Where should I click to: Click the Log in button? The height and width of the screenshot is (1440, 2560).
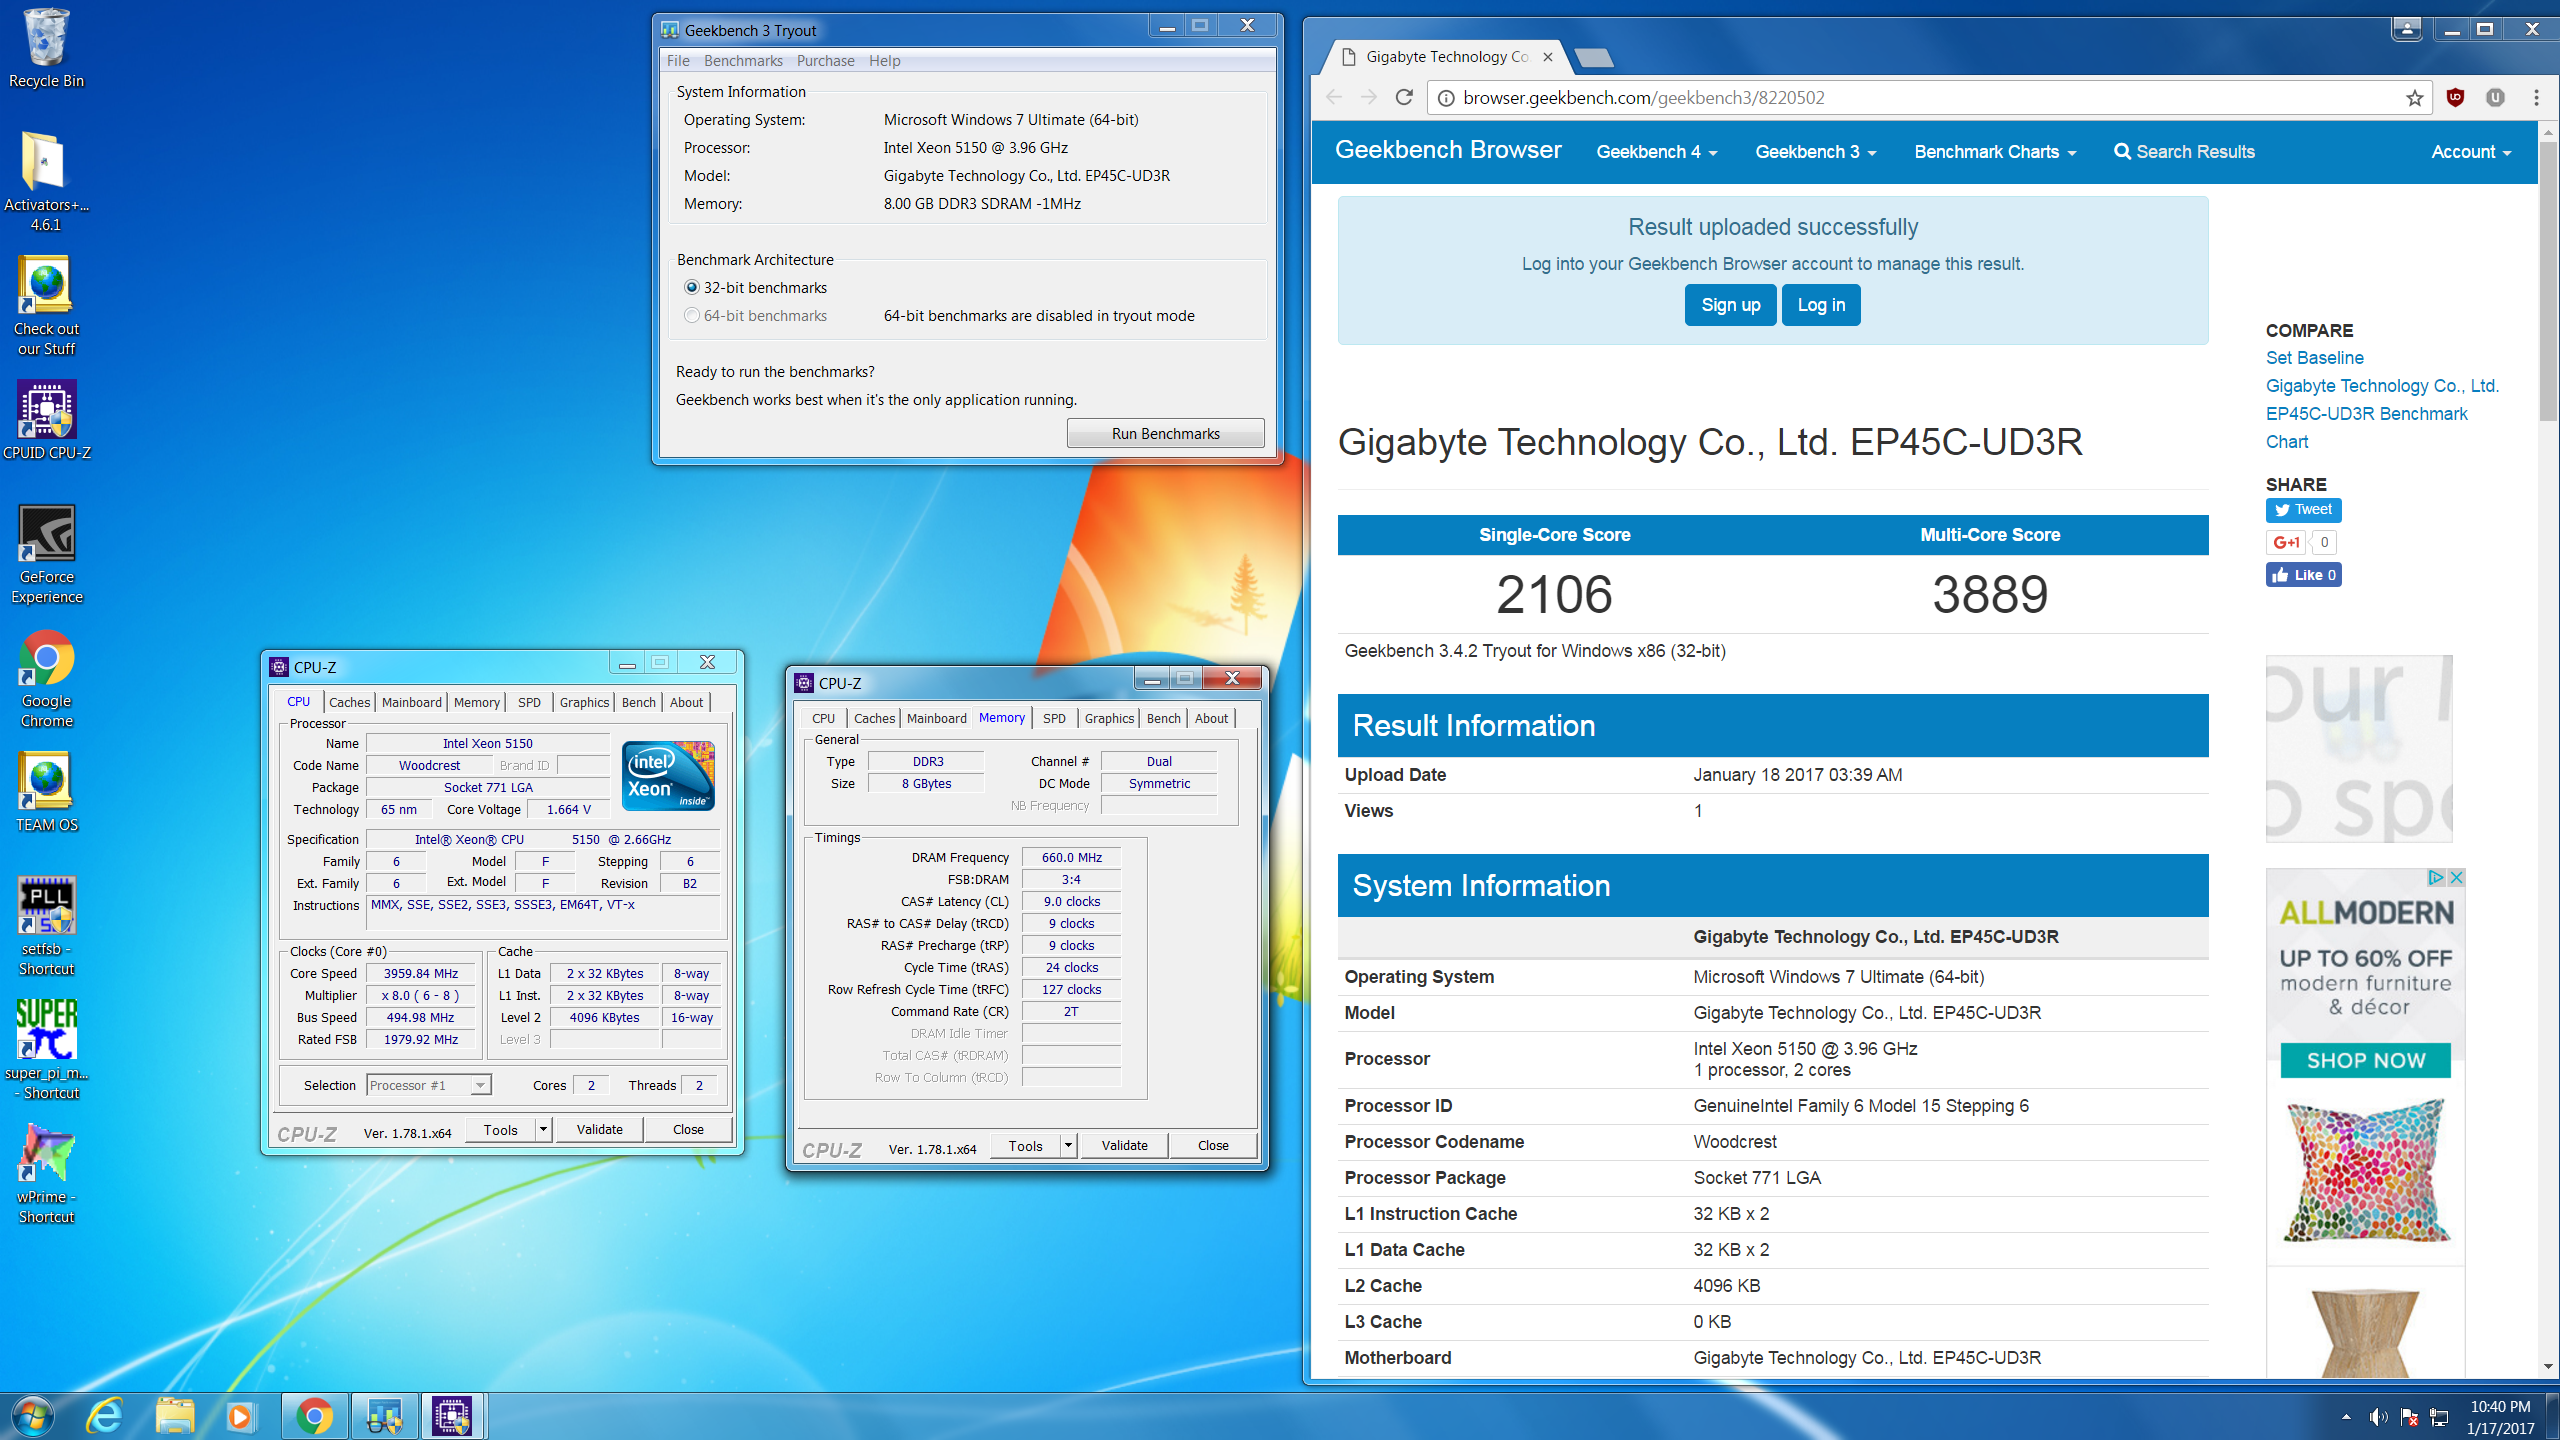1821,305
